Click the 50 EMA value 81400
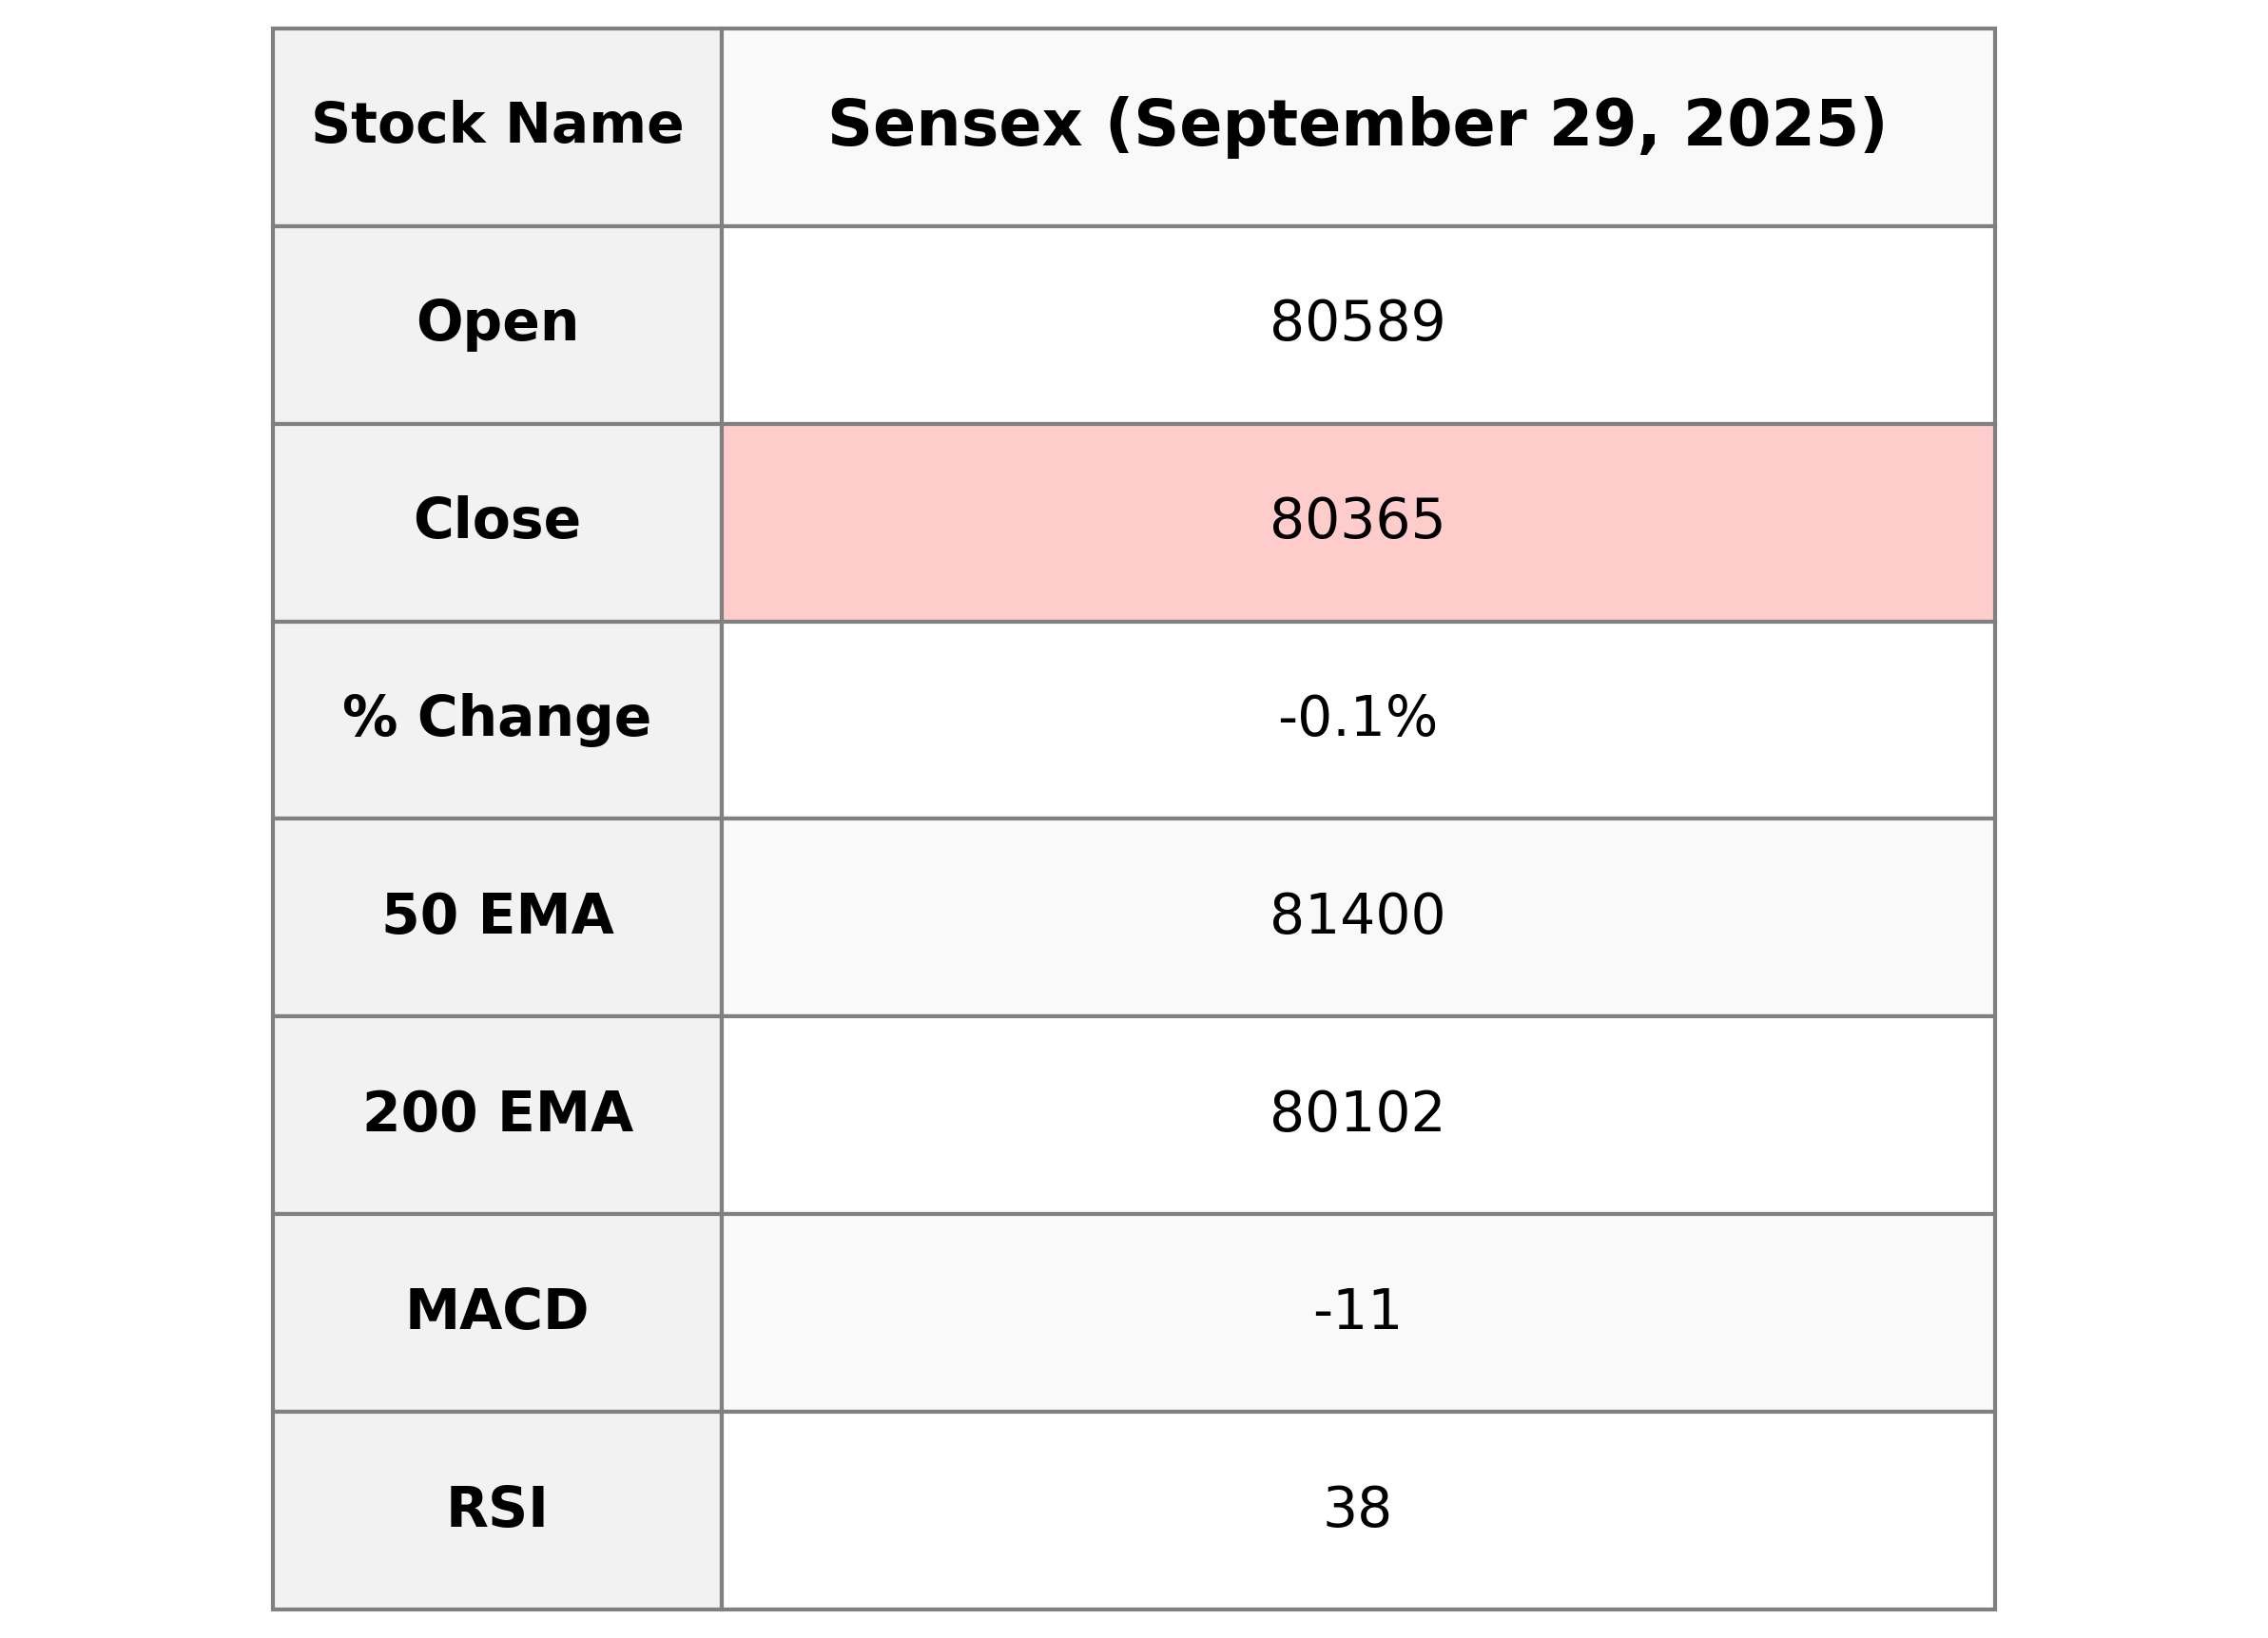Screen dimensions: 2268x1638 [1356, 915]
